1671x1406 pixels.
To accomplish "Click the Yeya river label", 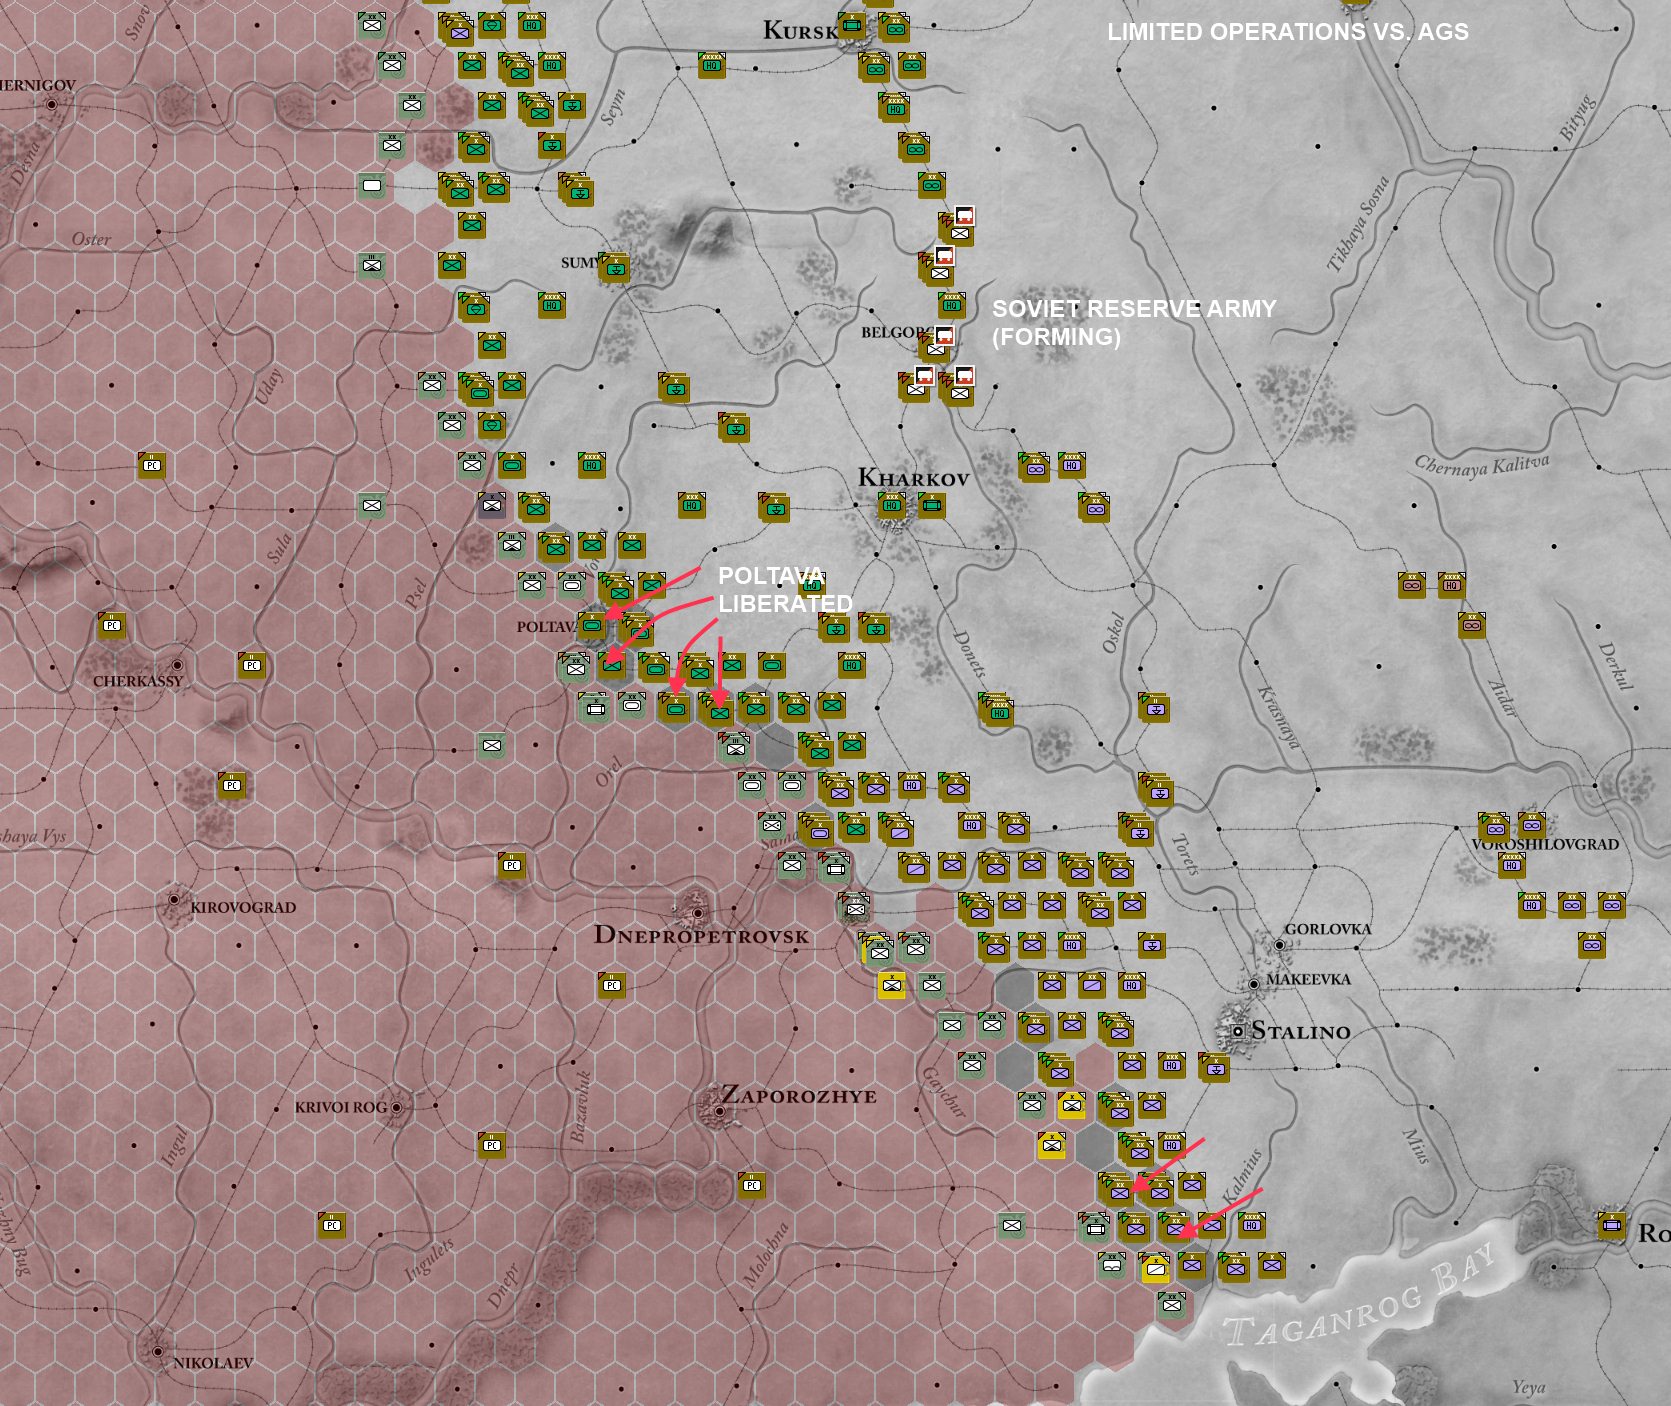I will click(x=1528, y=1387).
